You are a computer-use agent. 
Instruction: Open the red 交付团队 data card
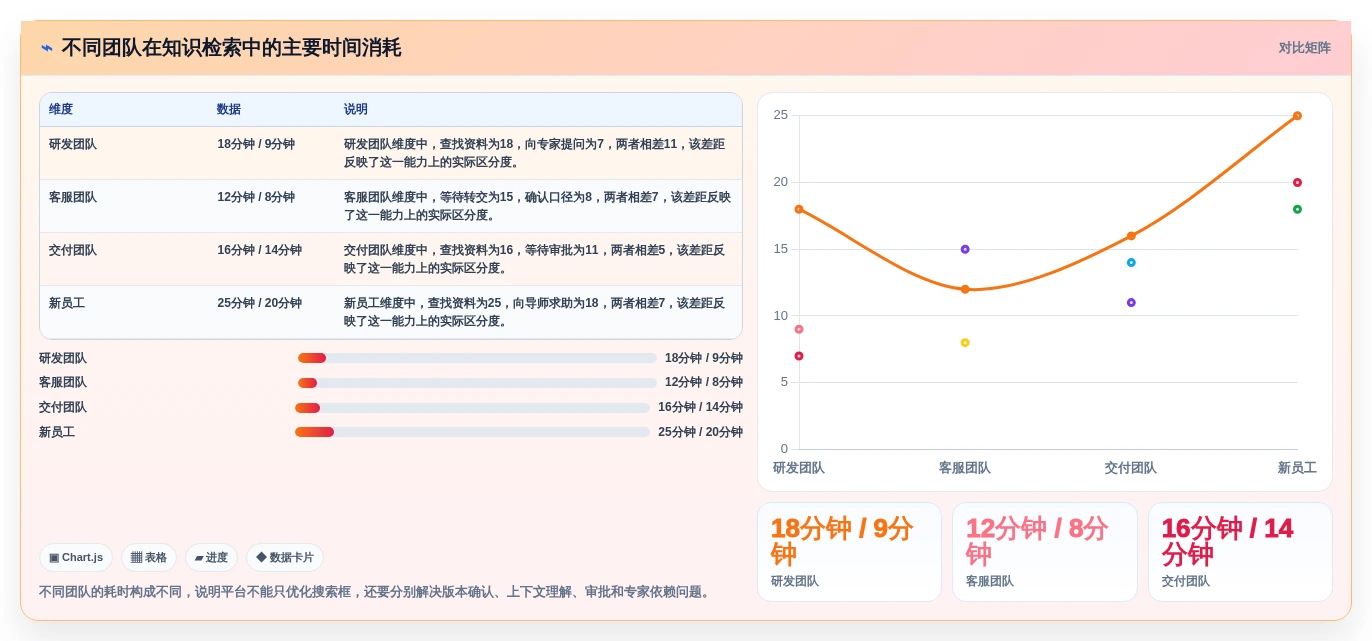point(1240,552)
